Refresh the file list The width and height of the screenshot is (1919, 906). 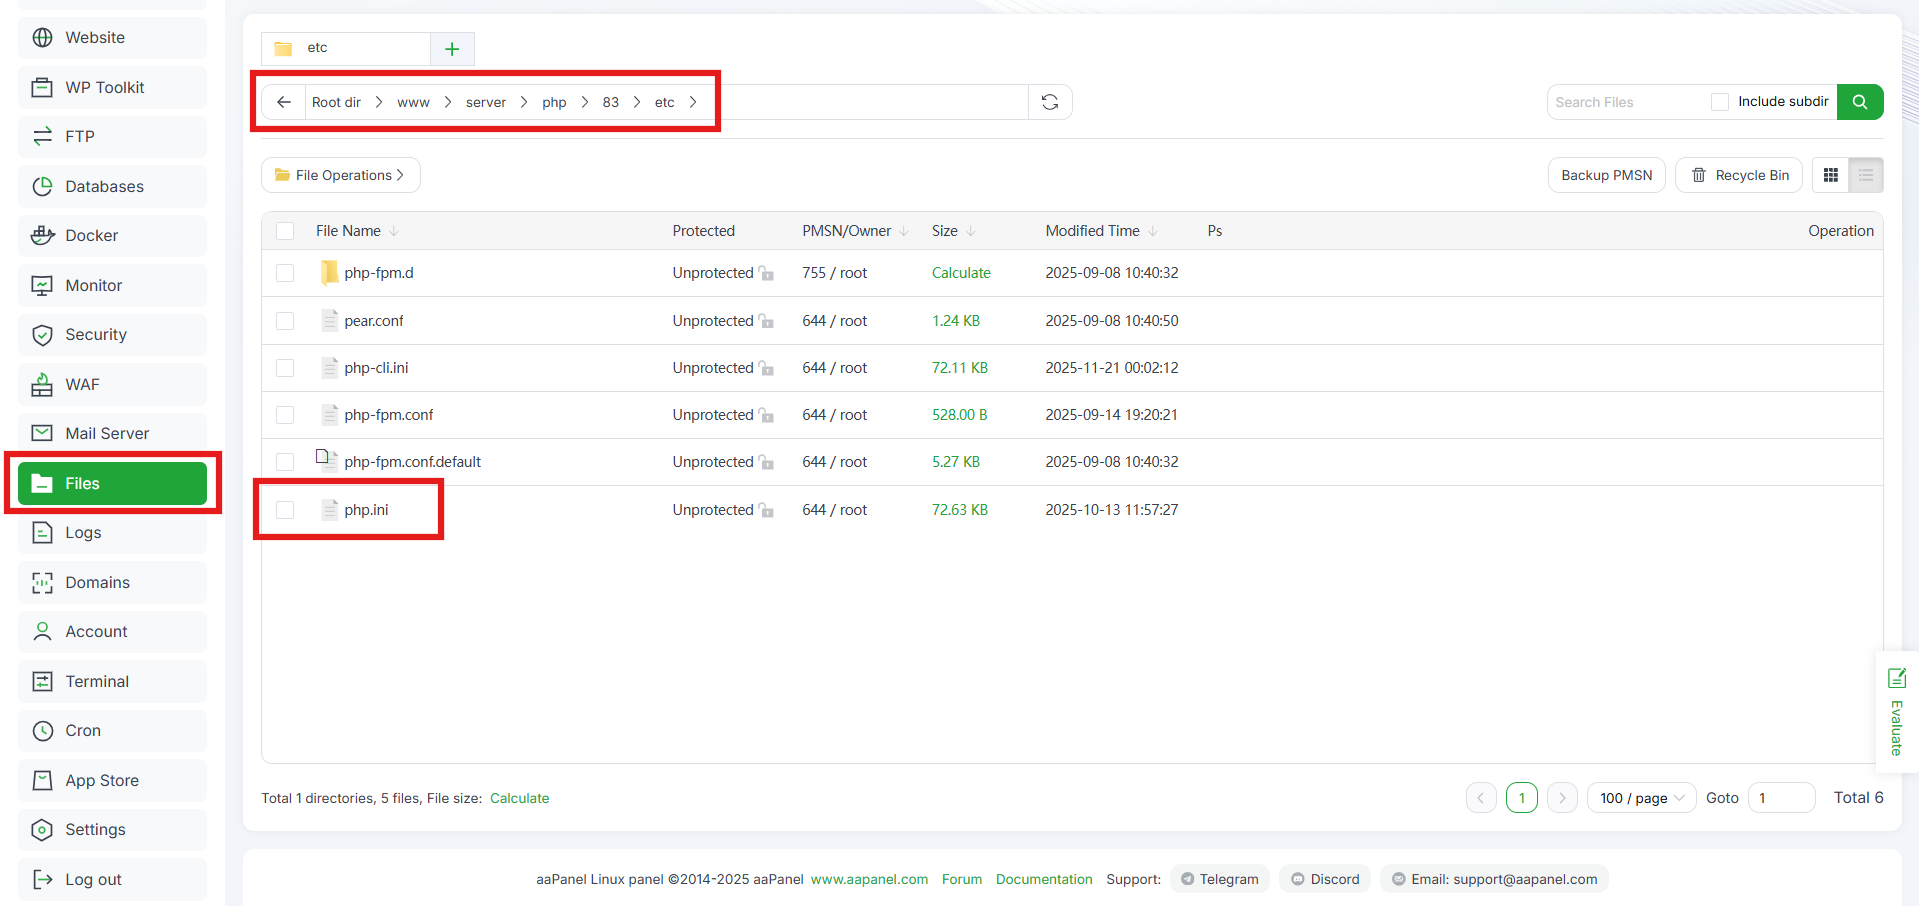click(1050, 102)
